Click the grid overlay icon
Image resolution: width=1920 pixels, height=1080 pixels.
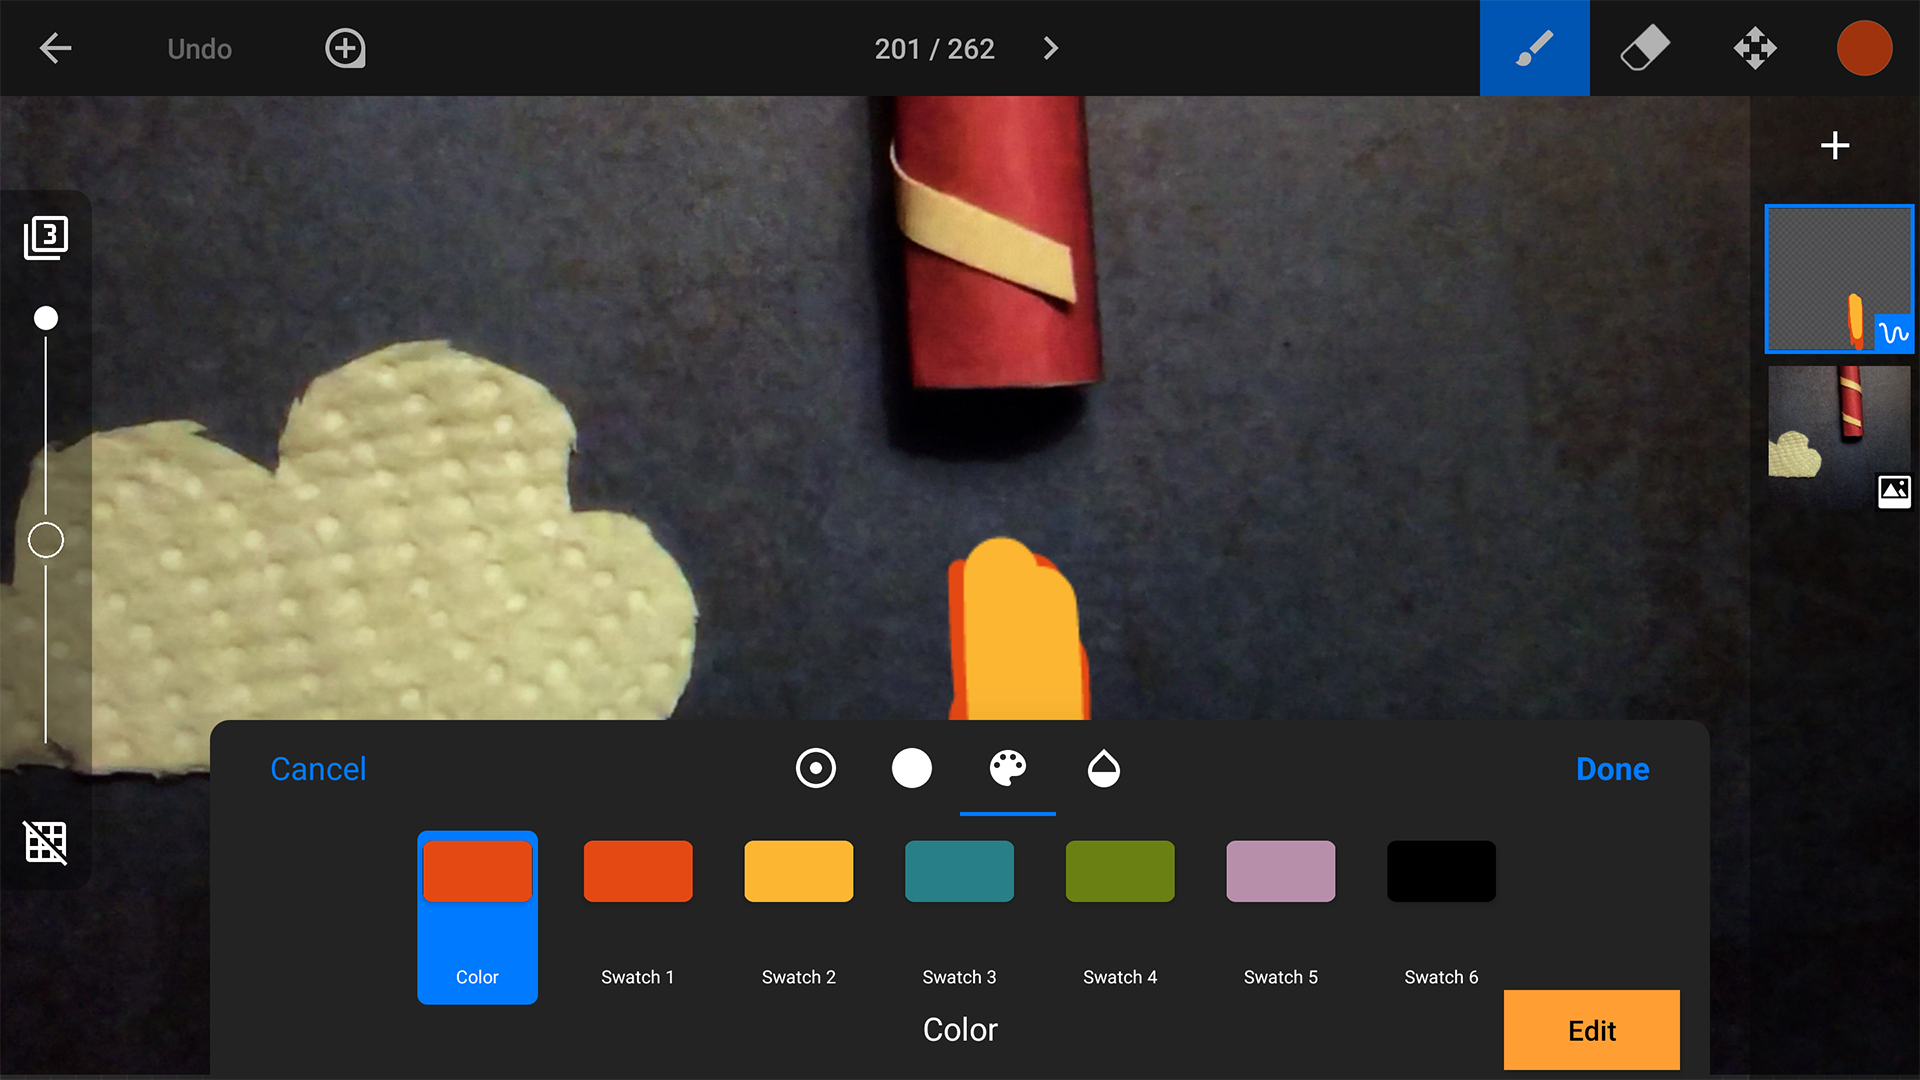pyautogui.click(x=45, y=843)
